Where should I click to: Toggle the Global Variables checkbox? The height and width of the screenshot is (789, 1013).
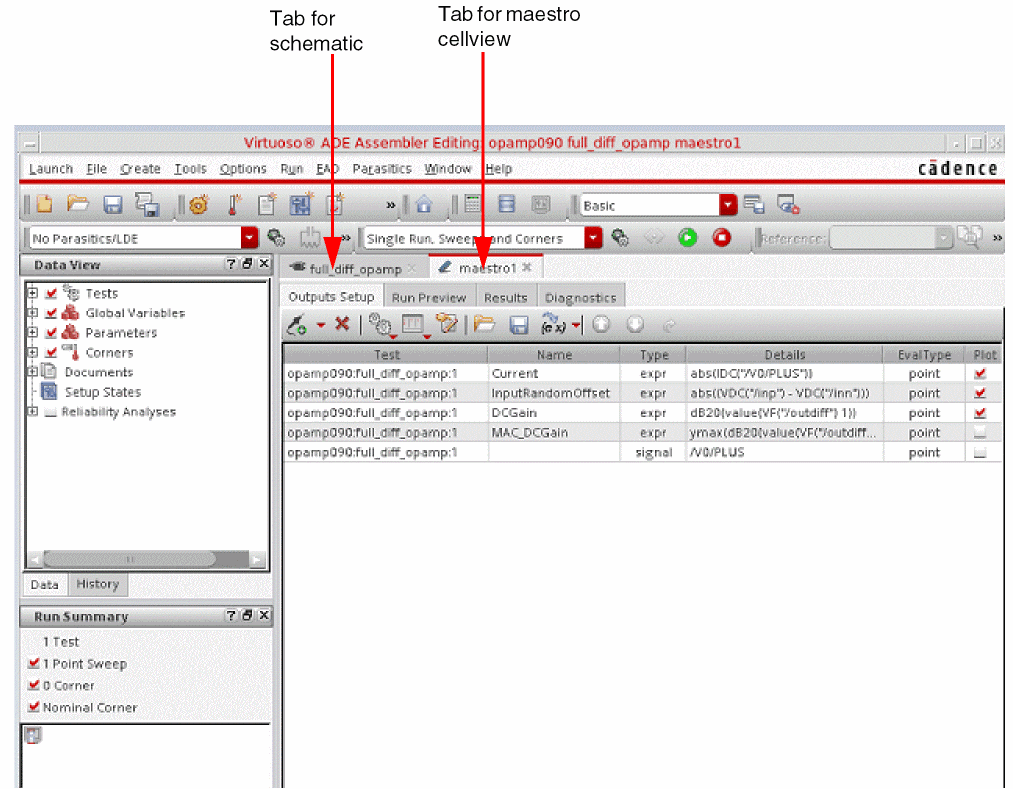(51, 313)
